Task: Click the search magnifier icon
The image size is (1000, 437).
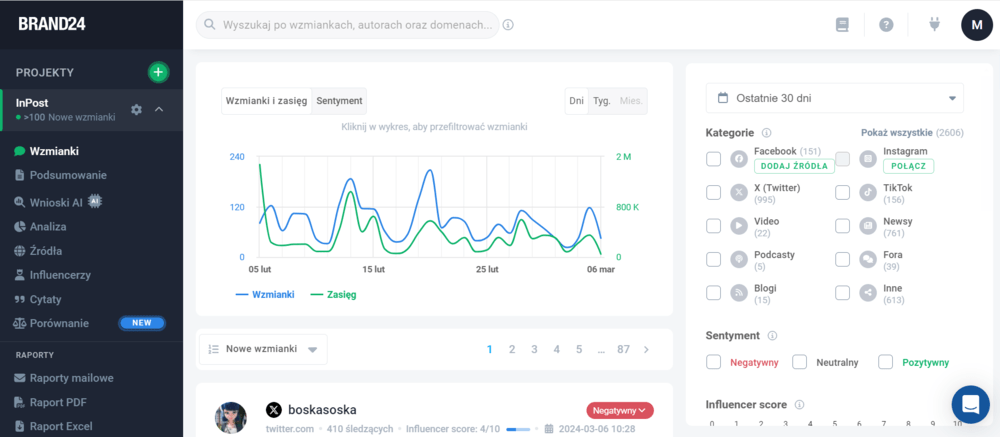Action: click(x=209, y=25)
